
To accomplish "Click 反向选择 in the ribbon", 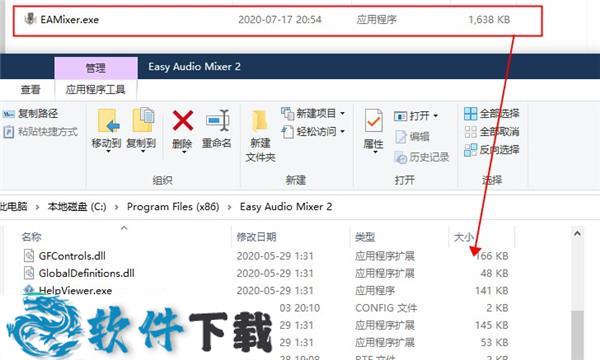I will point(492,150).
